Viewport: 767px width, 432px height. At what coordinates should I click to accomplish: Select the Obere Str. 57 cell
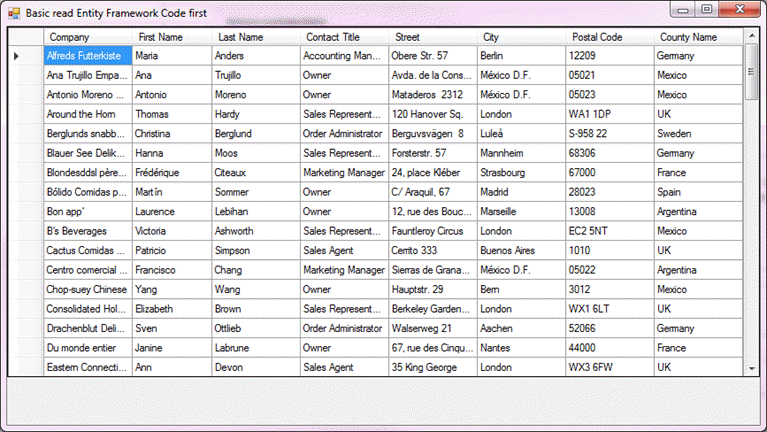(x=433, y=56)
